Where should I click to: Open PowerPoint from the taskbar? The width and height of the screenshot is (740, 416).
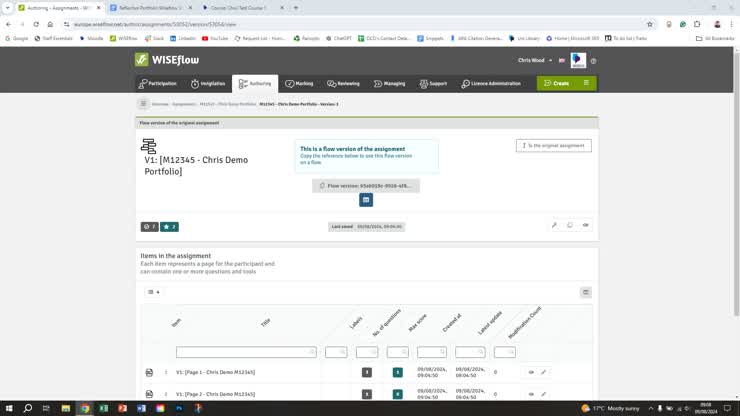123,408
